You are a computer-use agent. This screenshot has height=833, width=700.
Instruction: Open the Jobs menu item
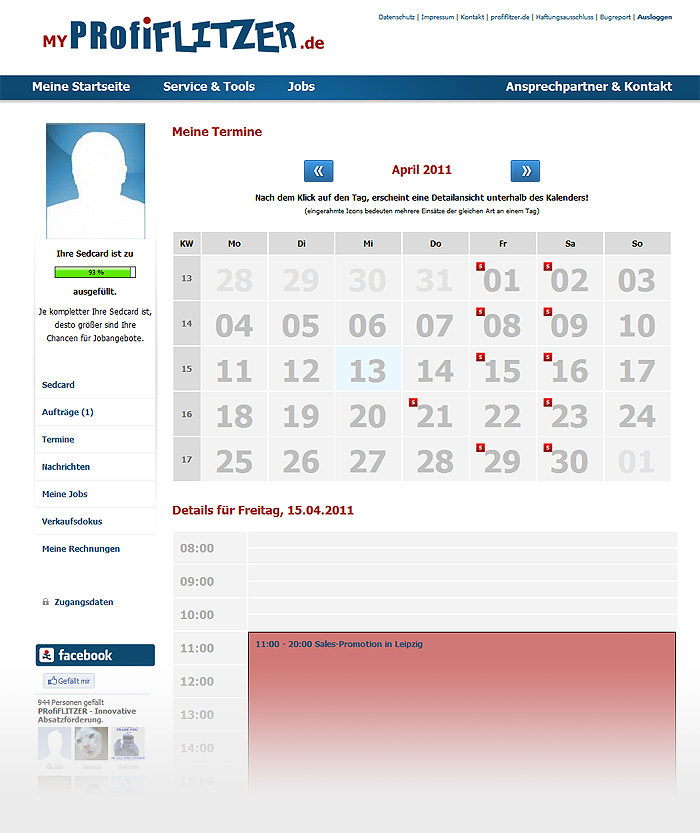tap(301, 87)
